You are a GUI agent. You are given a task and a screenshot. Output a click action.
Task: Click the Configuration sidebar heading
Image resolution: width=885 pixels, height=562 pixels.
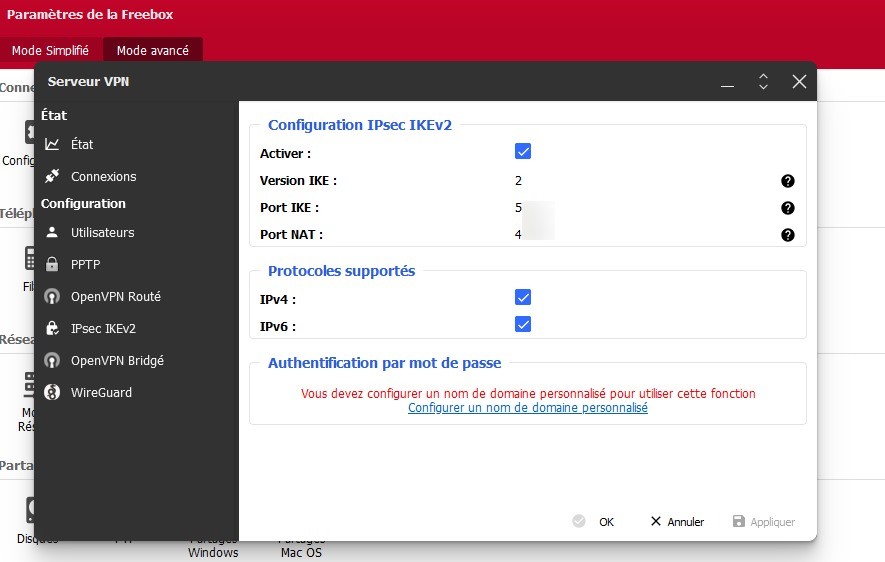83,204
